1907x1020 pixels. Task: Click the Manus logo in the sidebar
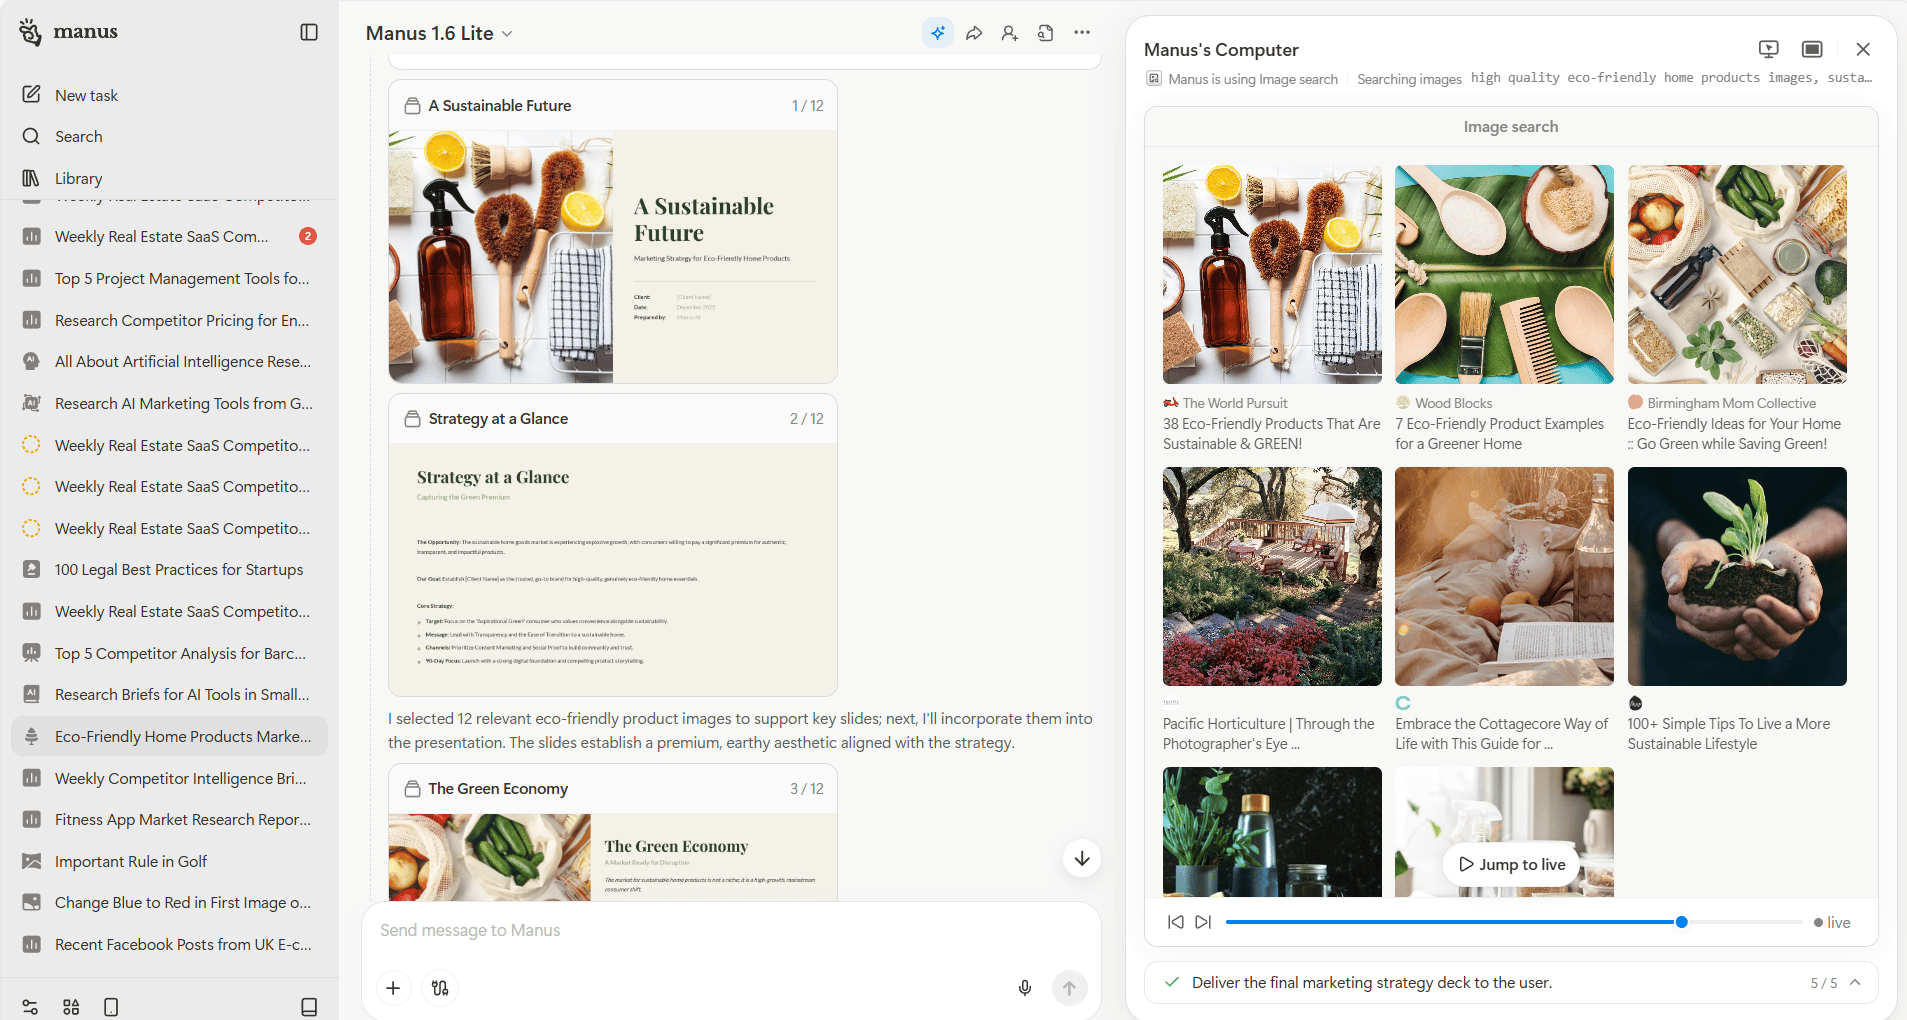pyautogui.click(x=68, y=32)
